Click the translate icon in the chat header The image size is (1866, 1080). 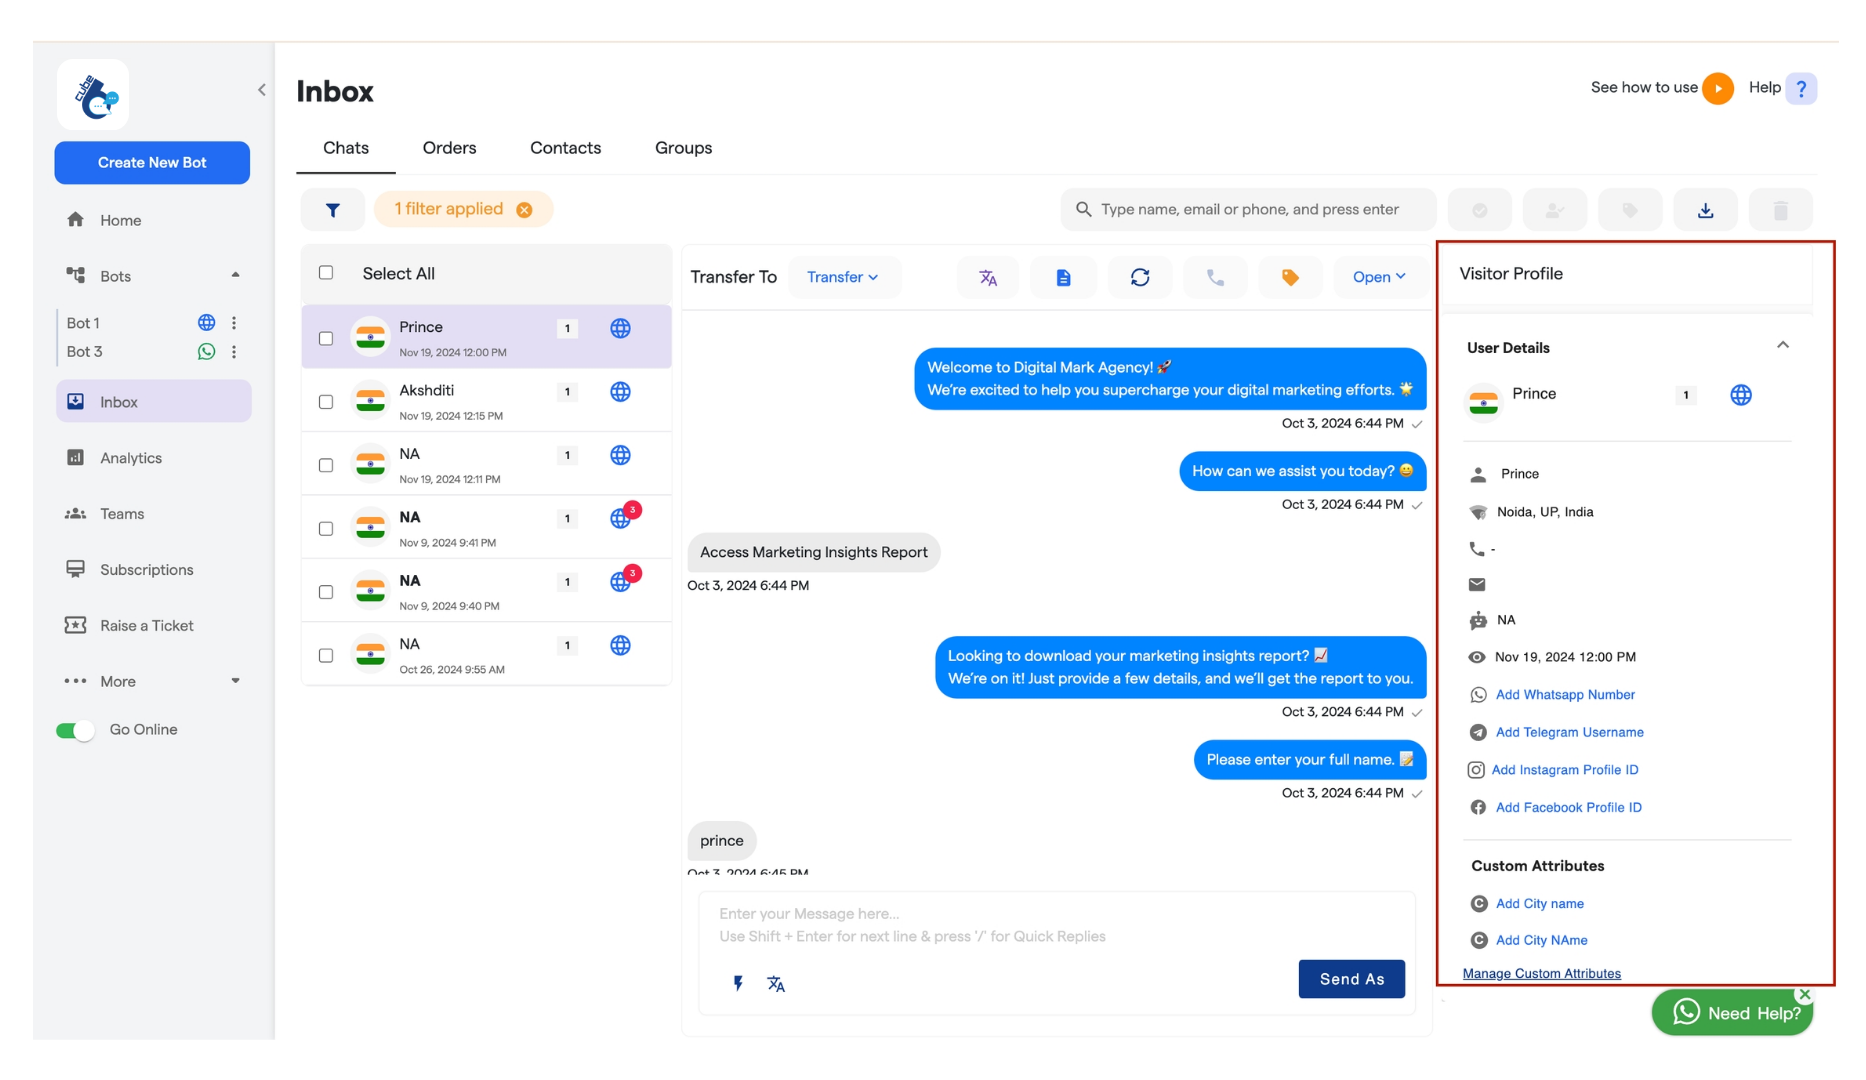coord(988,278)
